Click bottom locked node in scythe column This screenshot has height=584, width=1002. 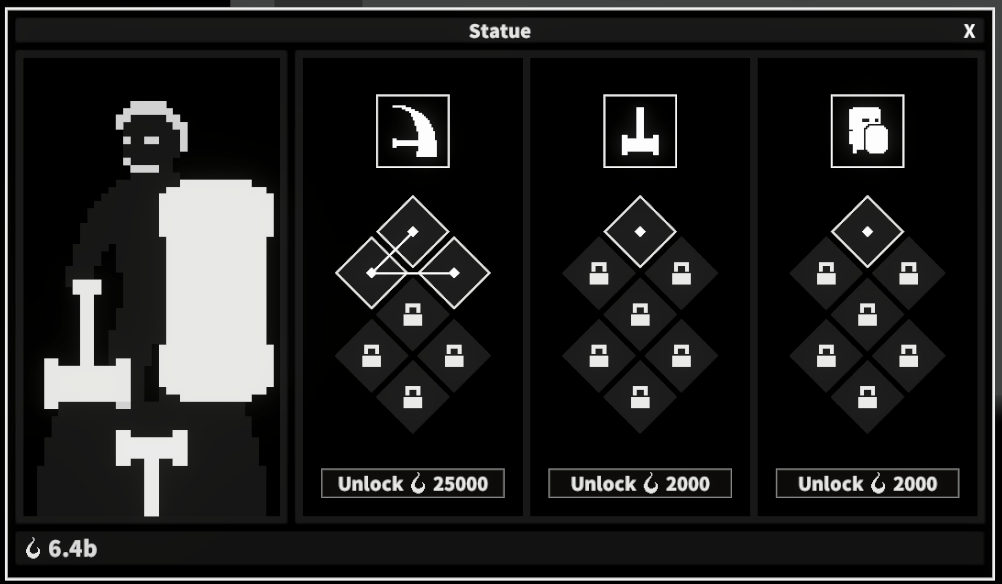point(413,397)
